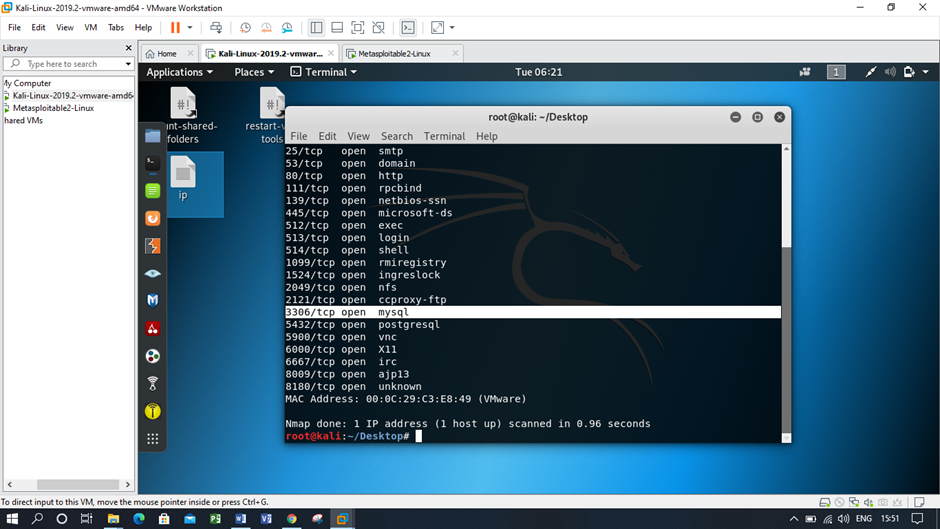Open the library search filter dropdown
The height and width of the screenshot is (529, 940).
(128, 64)
